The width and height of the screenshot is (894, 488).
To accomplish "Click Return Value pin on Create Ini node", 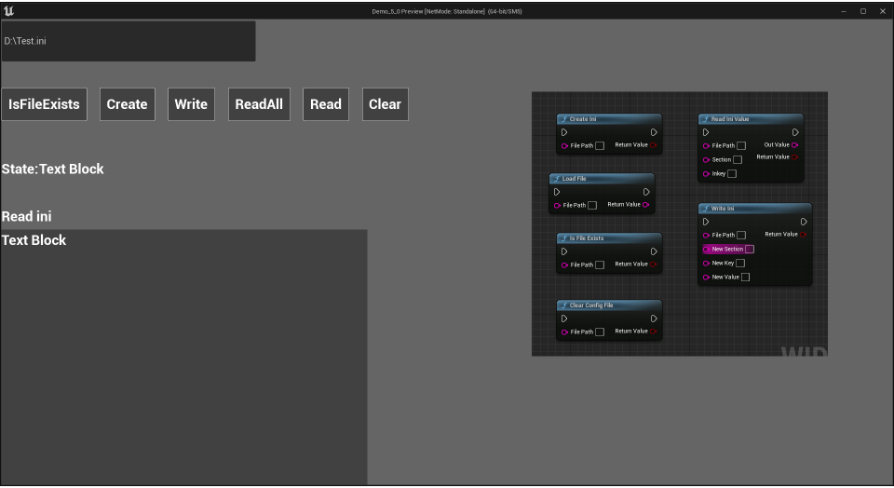I will point(653,145).
